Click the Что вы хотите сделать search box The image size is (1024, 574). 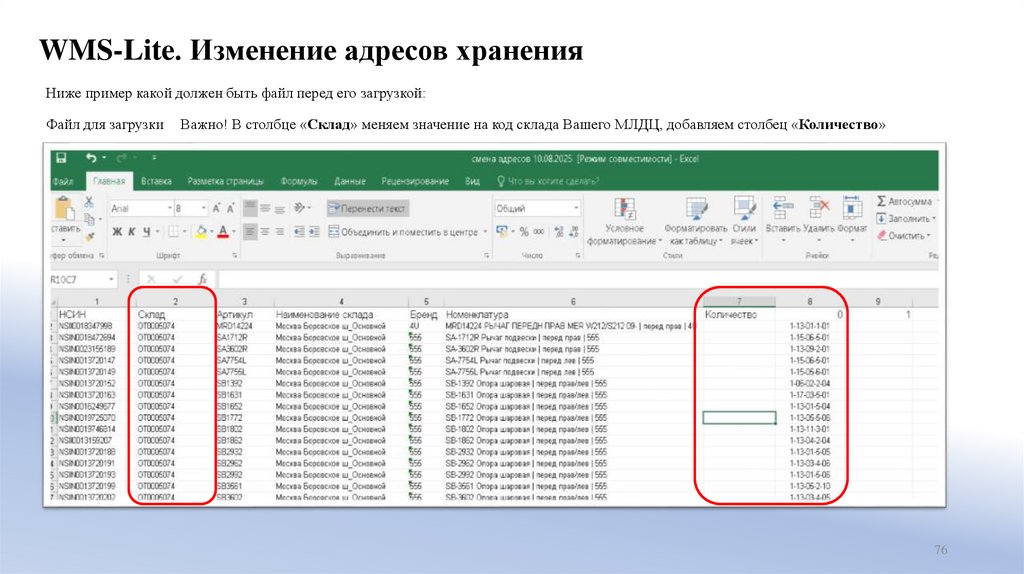[x=548, y=181]
